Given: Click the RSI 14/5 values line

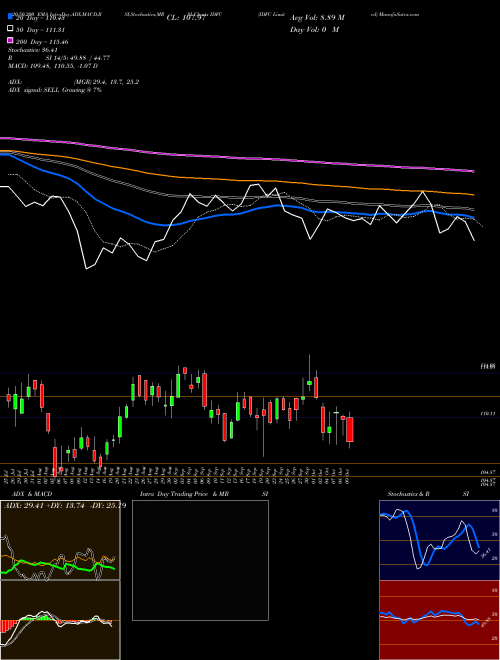Looking at the screenshot, I should [x=59, y=58].
